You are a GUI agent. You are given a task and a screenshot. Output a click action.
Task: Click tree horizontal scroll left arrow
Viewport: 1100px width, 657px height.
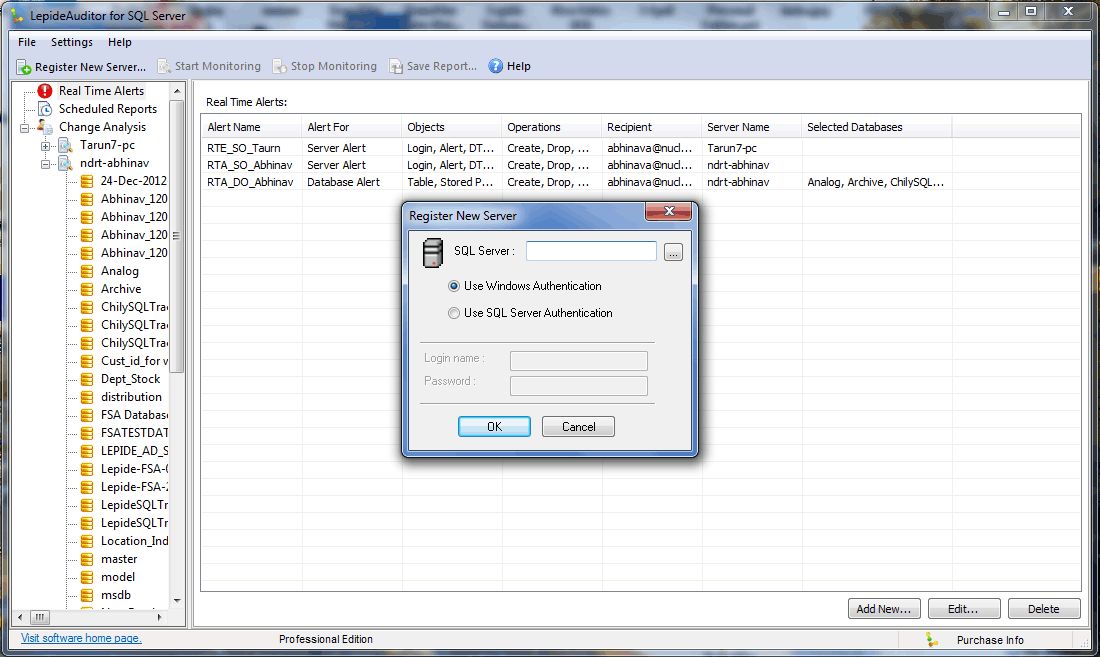point(20,617)
